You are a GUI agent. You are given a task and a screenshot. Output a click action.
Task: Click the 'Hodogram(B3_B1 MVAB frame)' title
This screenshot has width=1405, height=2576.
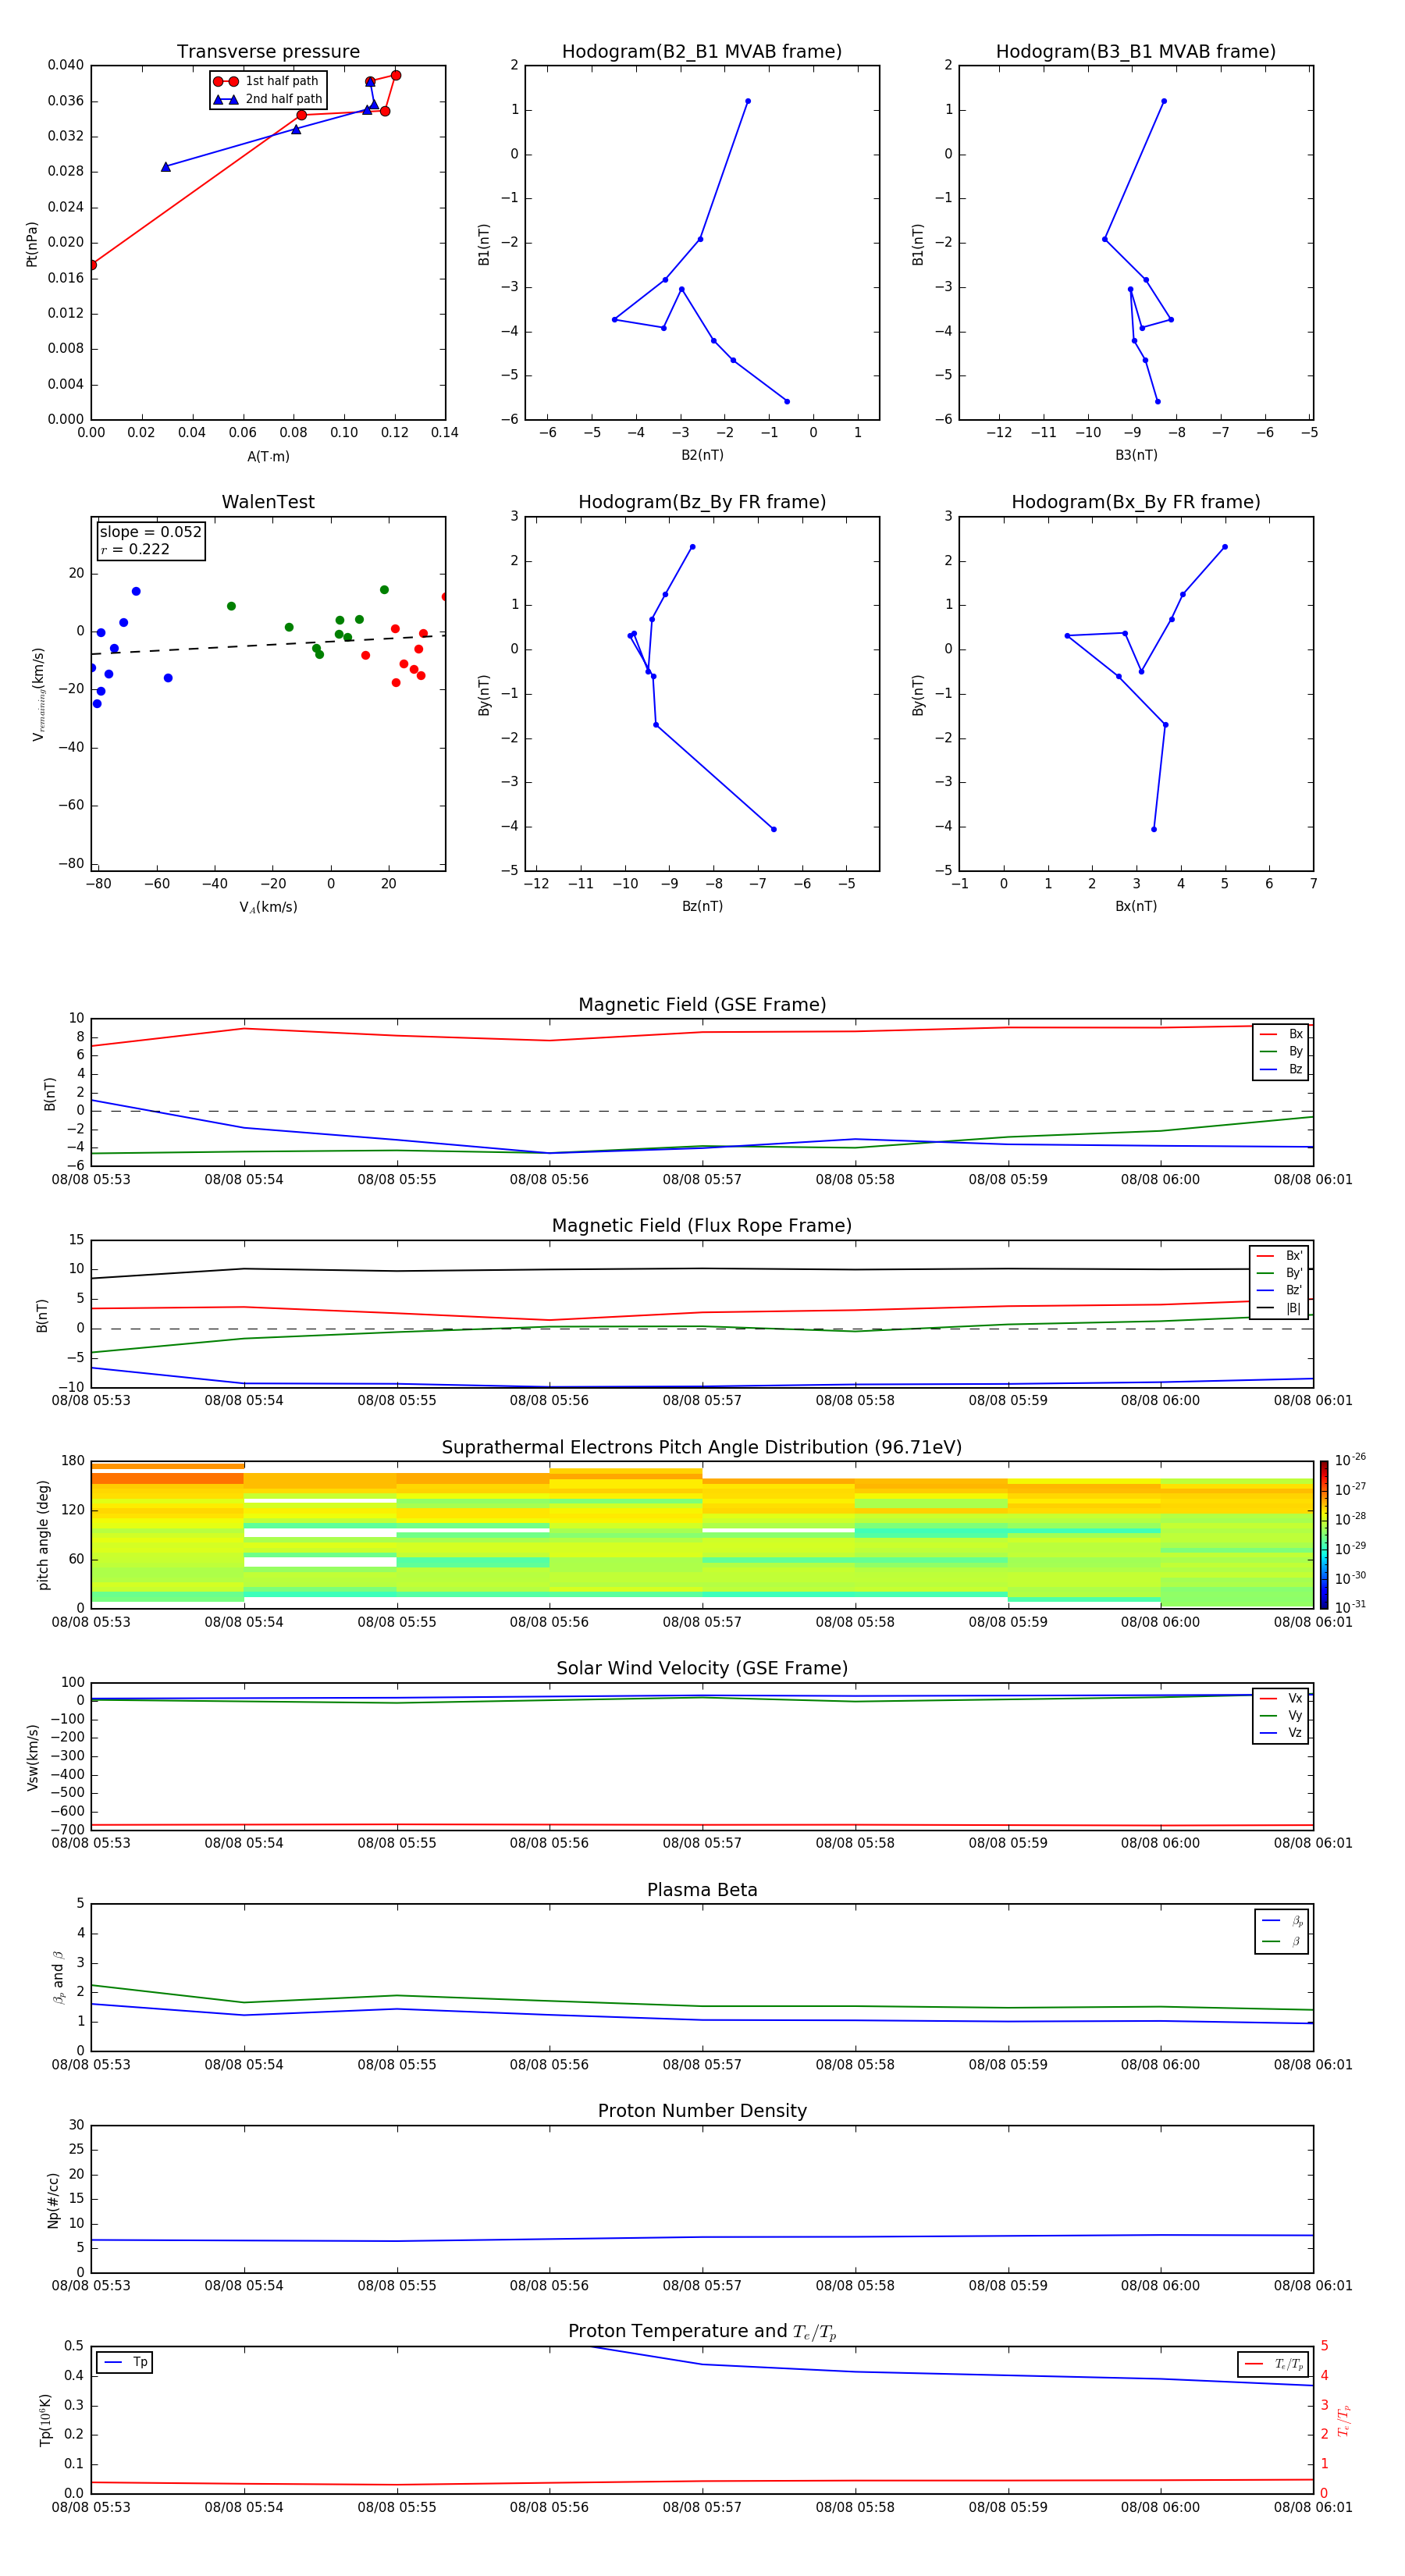[1136, 52]
